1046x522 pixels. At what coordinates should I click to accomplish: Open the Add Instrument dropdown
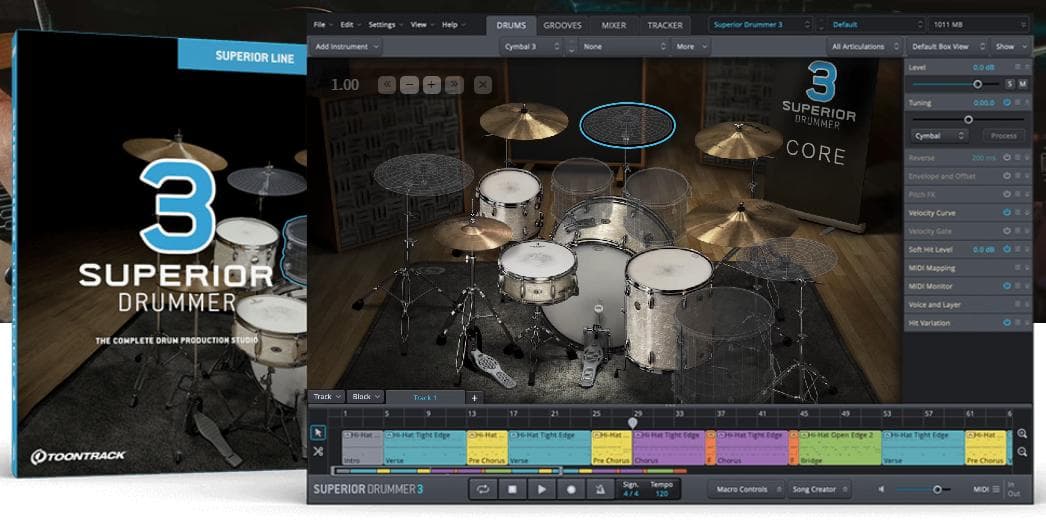click(347, 46)
